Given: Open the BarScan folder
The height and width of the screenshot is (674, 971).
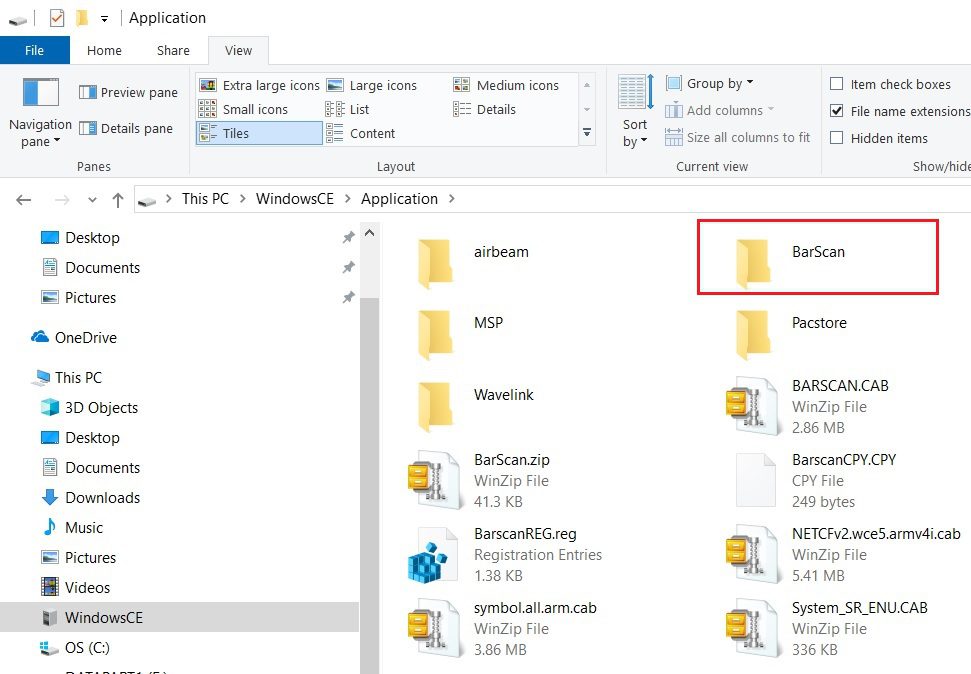Looking at the screenshot, I should pos(754,265).
